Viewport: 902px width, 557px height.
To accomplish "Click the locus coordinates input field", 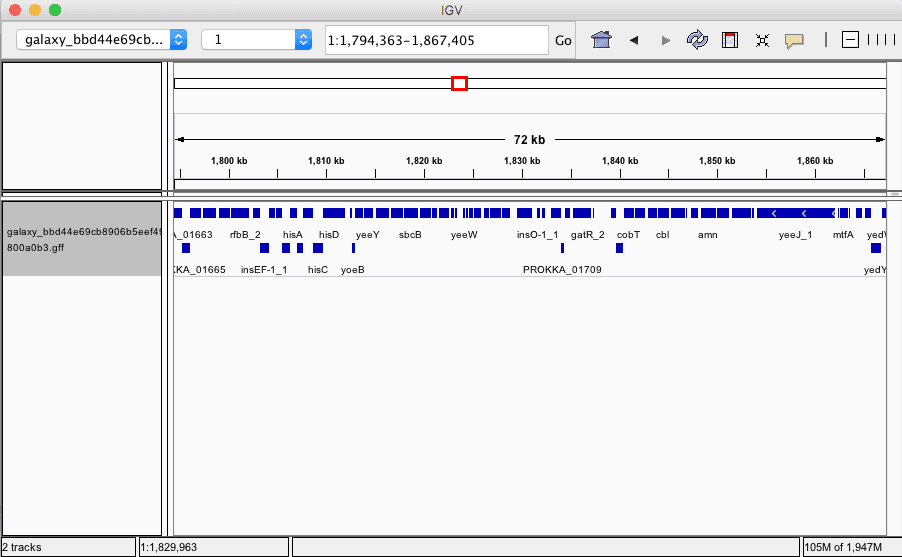I will 436,40.
